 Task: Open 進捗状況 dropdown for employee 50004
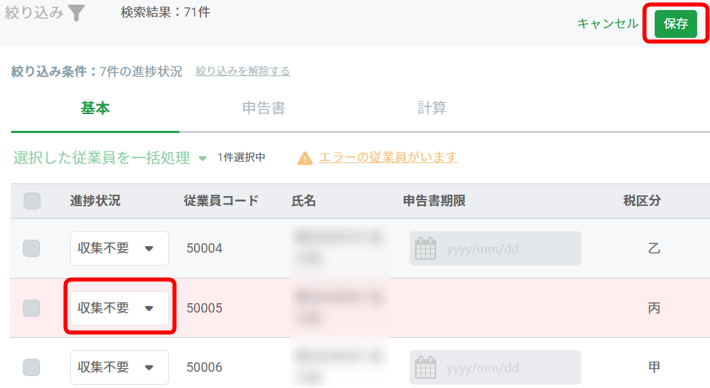(x=120, y=248)
